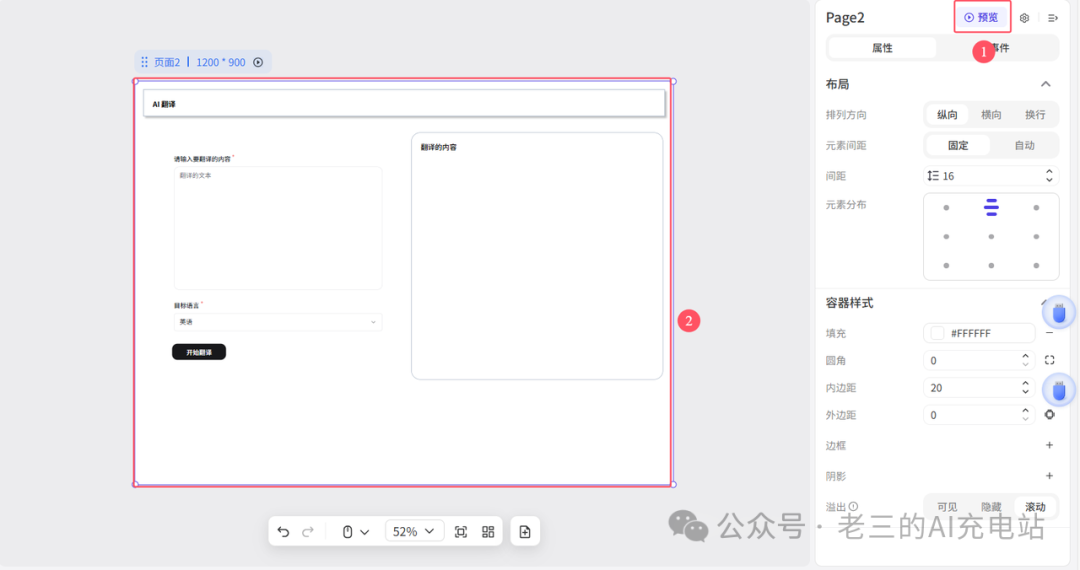
Task: Click the undo arrow in bottom toolbar
Action: pyautogui.click(x=283, y=531)
